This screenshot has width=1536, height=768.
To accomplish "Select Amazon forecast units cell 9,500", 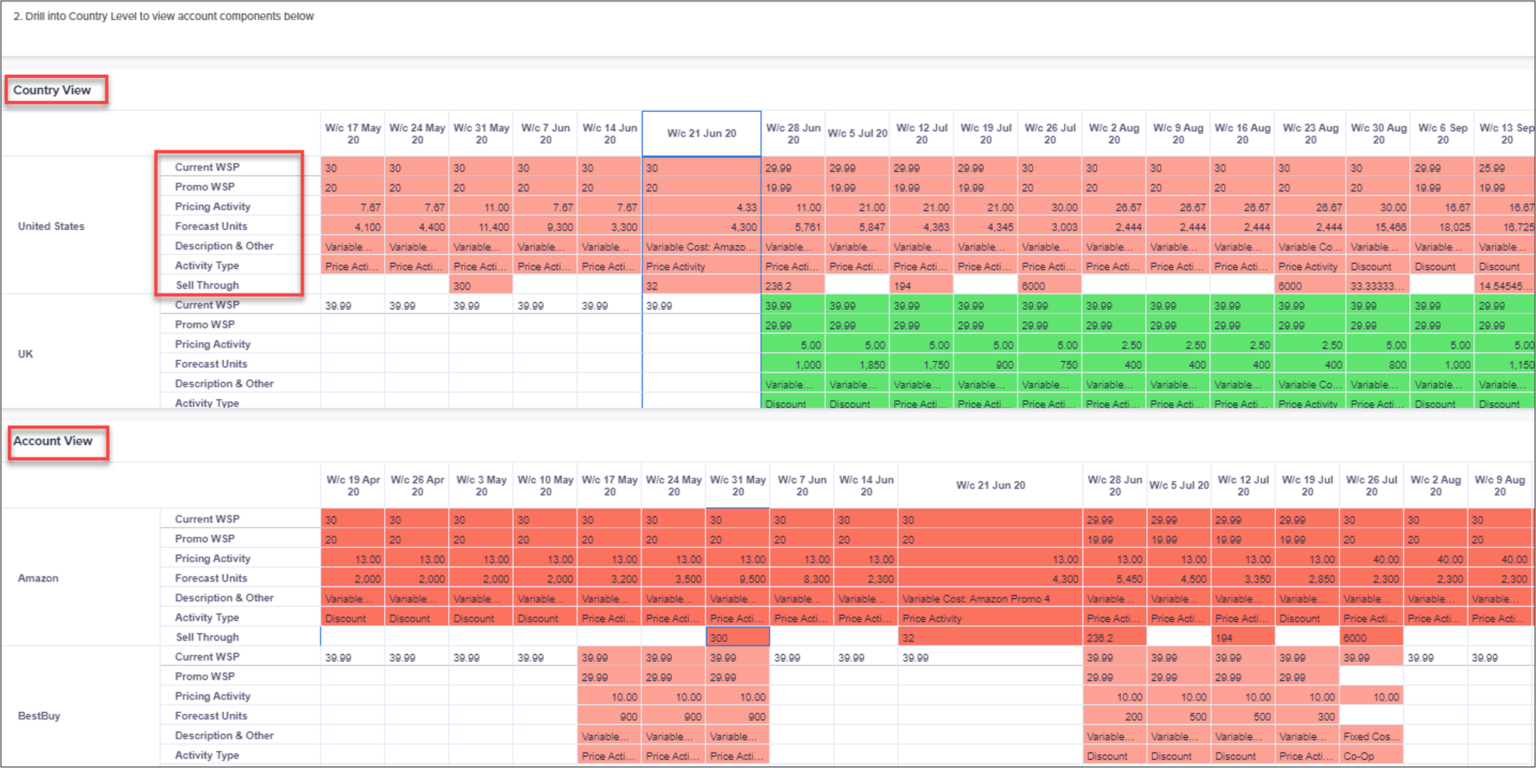I will (x=737, y=579).
